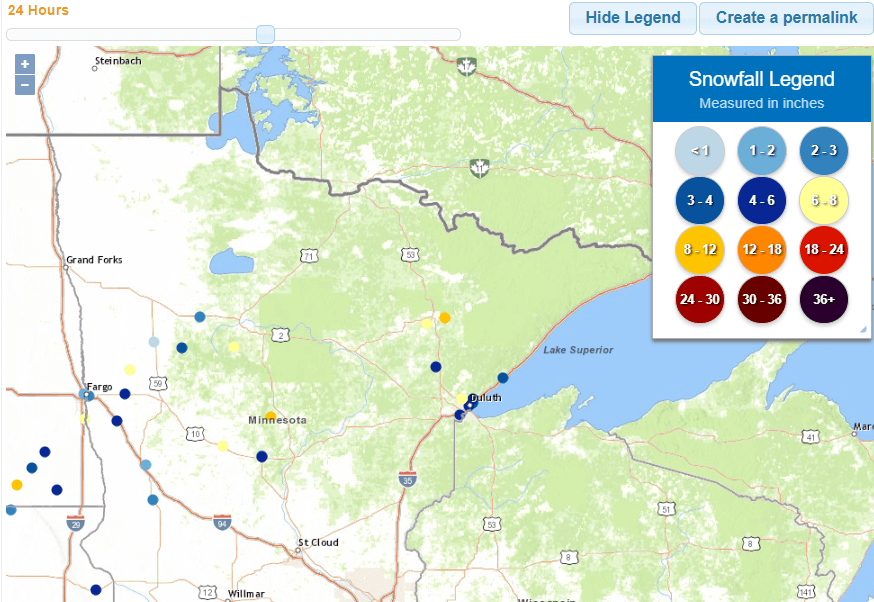This screenshot has height=602, width=874.
Task: Click the '30 - 36' dark red swatch
Action: click(761, 299)
